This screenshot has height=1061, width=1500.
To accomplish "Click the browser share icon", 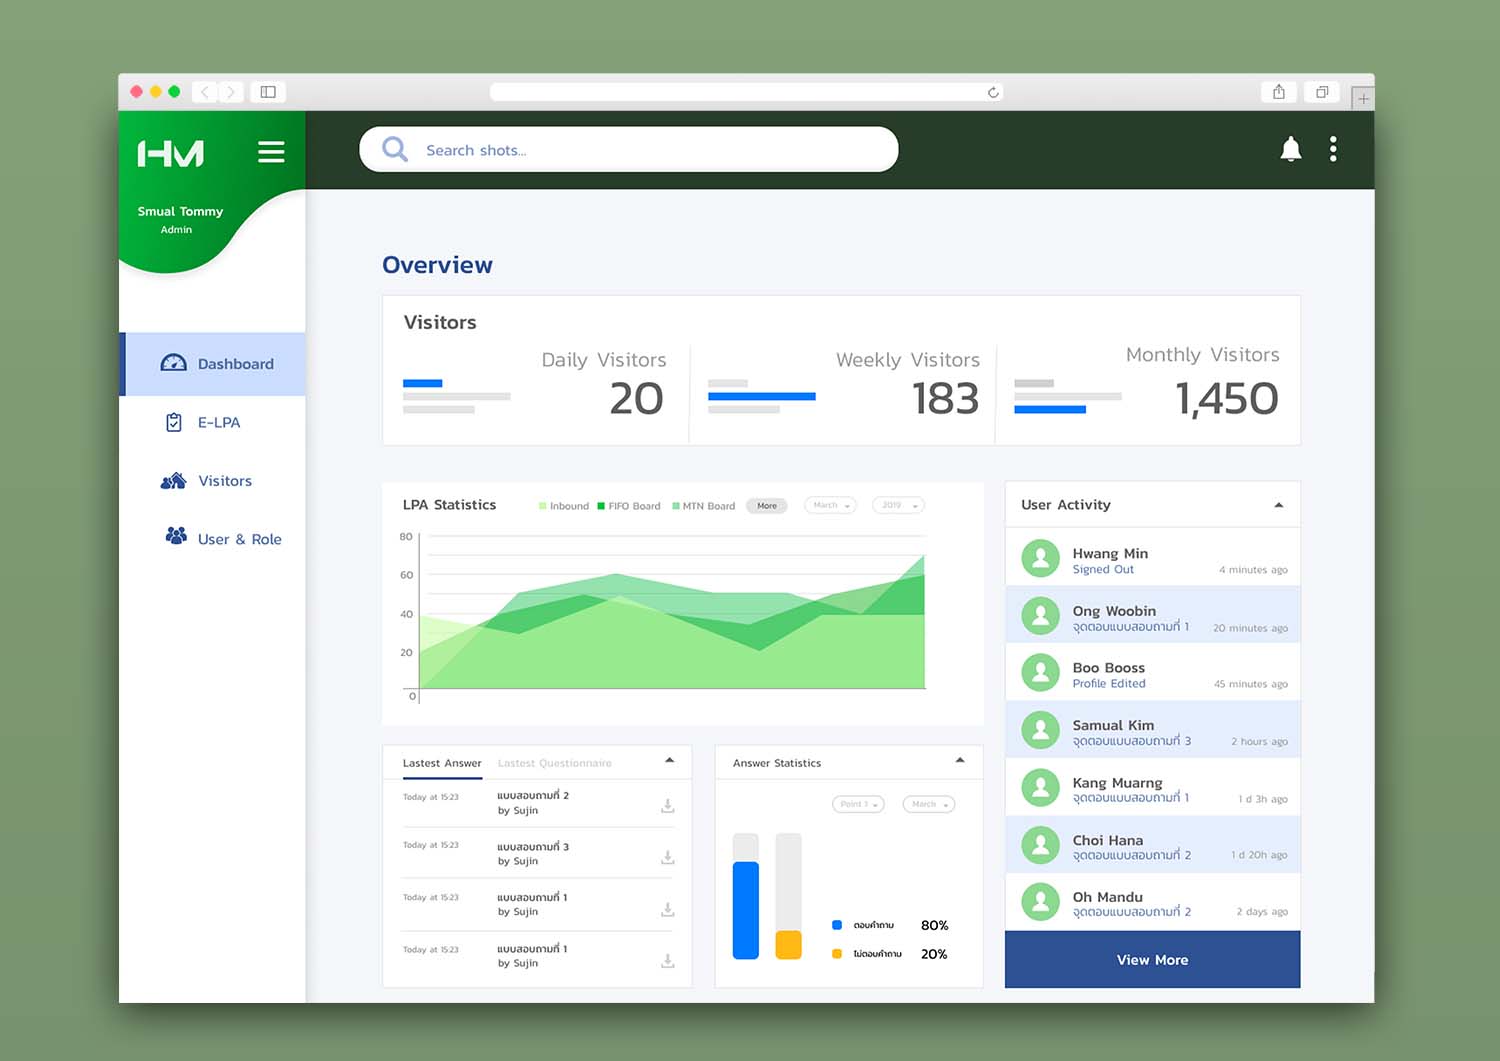I will pyautogui.click(x=1279, y=92).
